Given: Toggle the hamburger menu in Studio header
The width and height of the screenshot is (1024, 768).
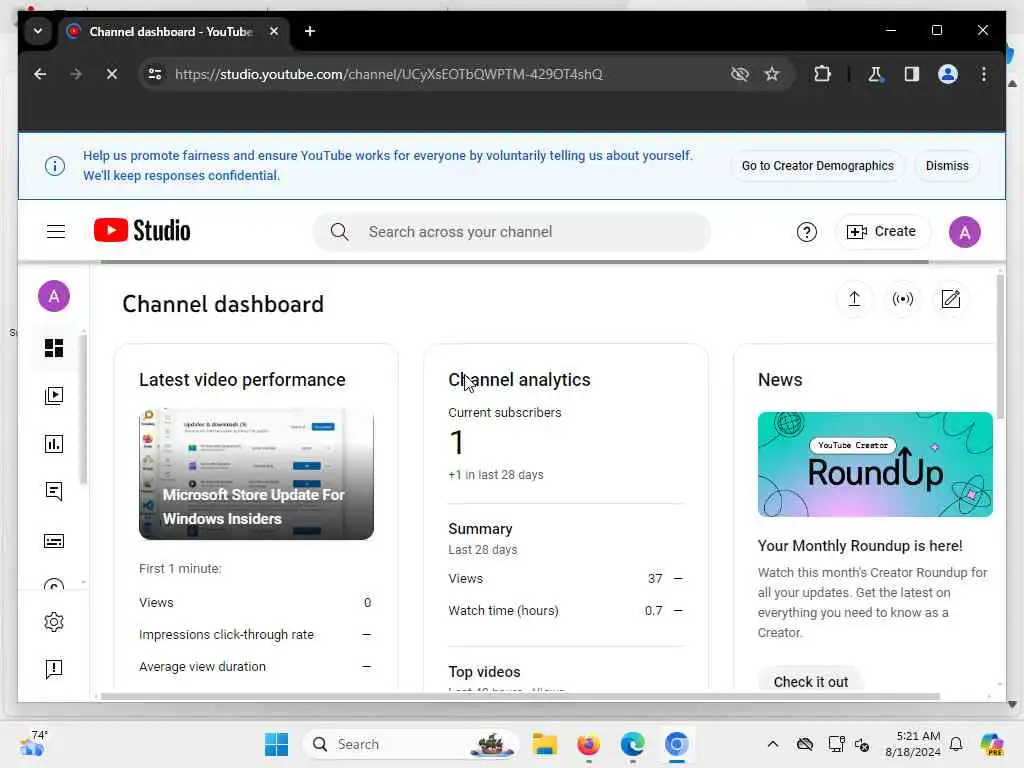Looking at the screenshot, I should point(56,232).
